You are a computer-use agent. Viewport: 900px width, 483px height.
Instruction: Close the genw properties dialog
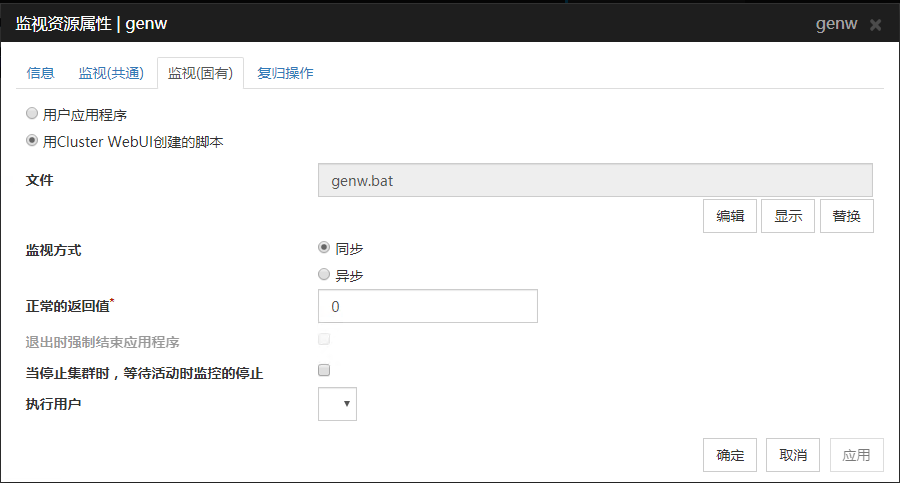coord(875,25)
